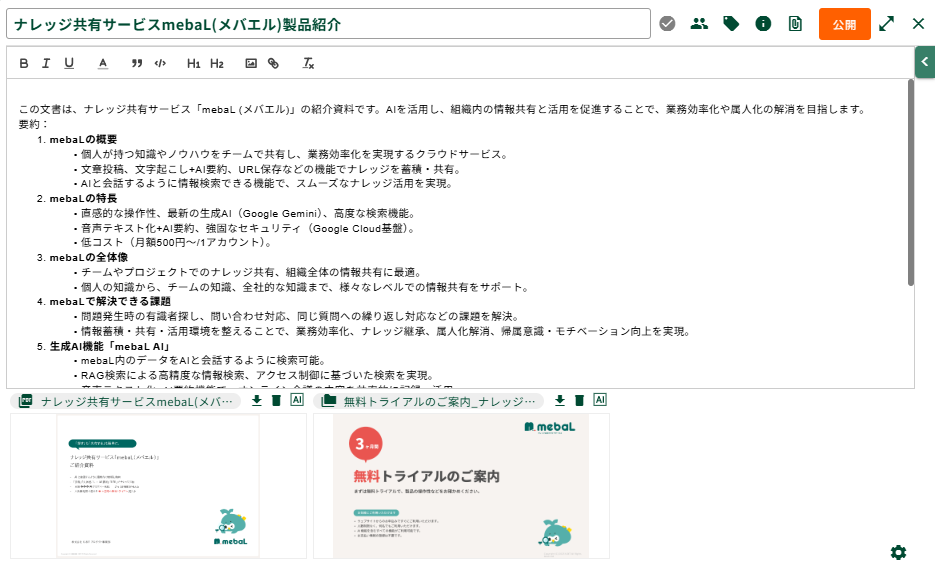Click the heading 'mebaLの概要'
Image resolution: width=938 pixels, height=581 pixels.
click(83, 139)
